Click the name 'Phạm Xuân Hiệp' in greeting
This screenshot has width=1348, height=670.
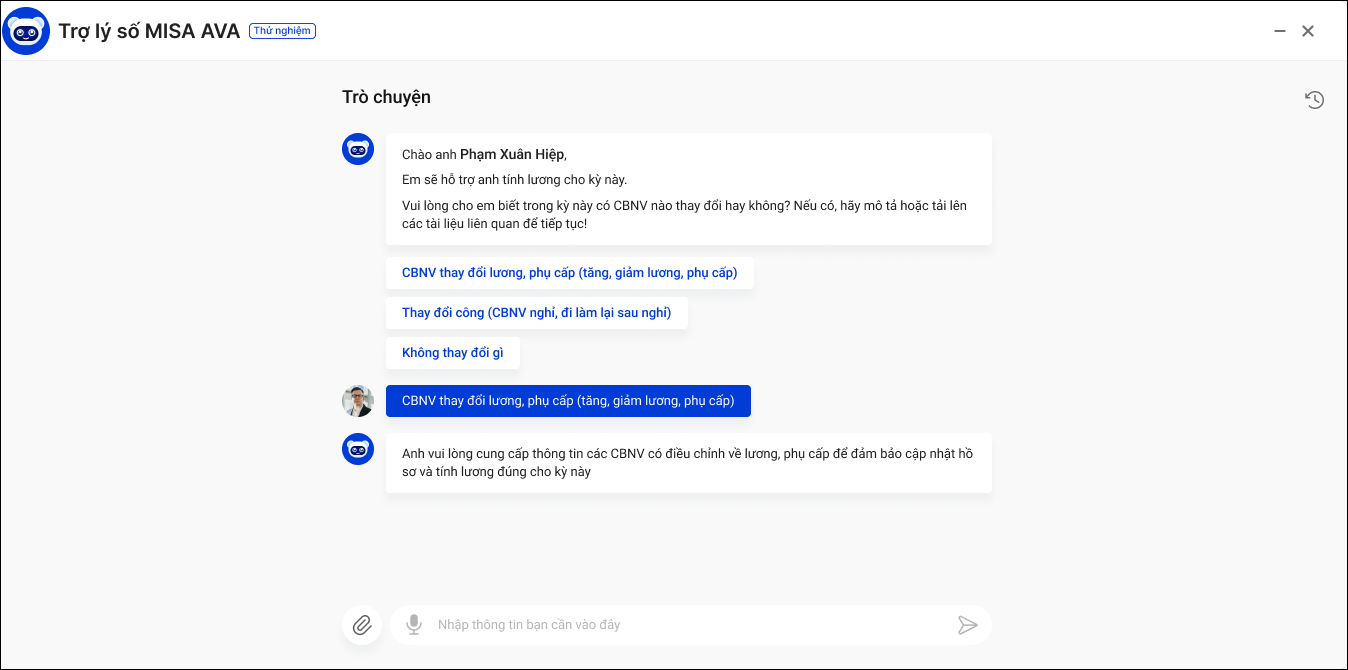tap(512, 154)
